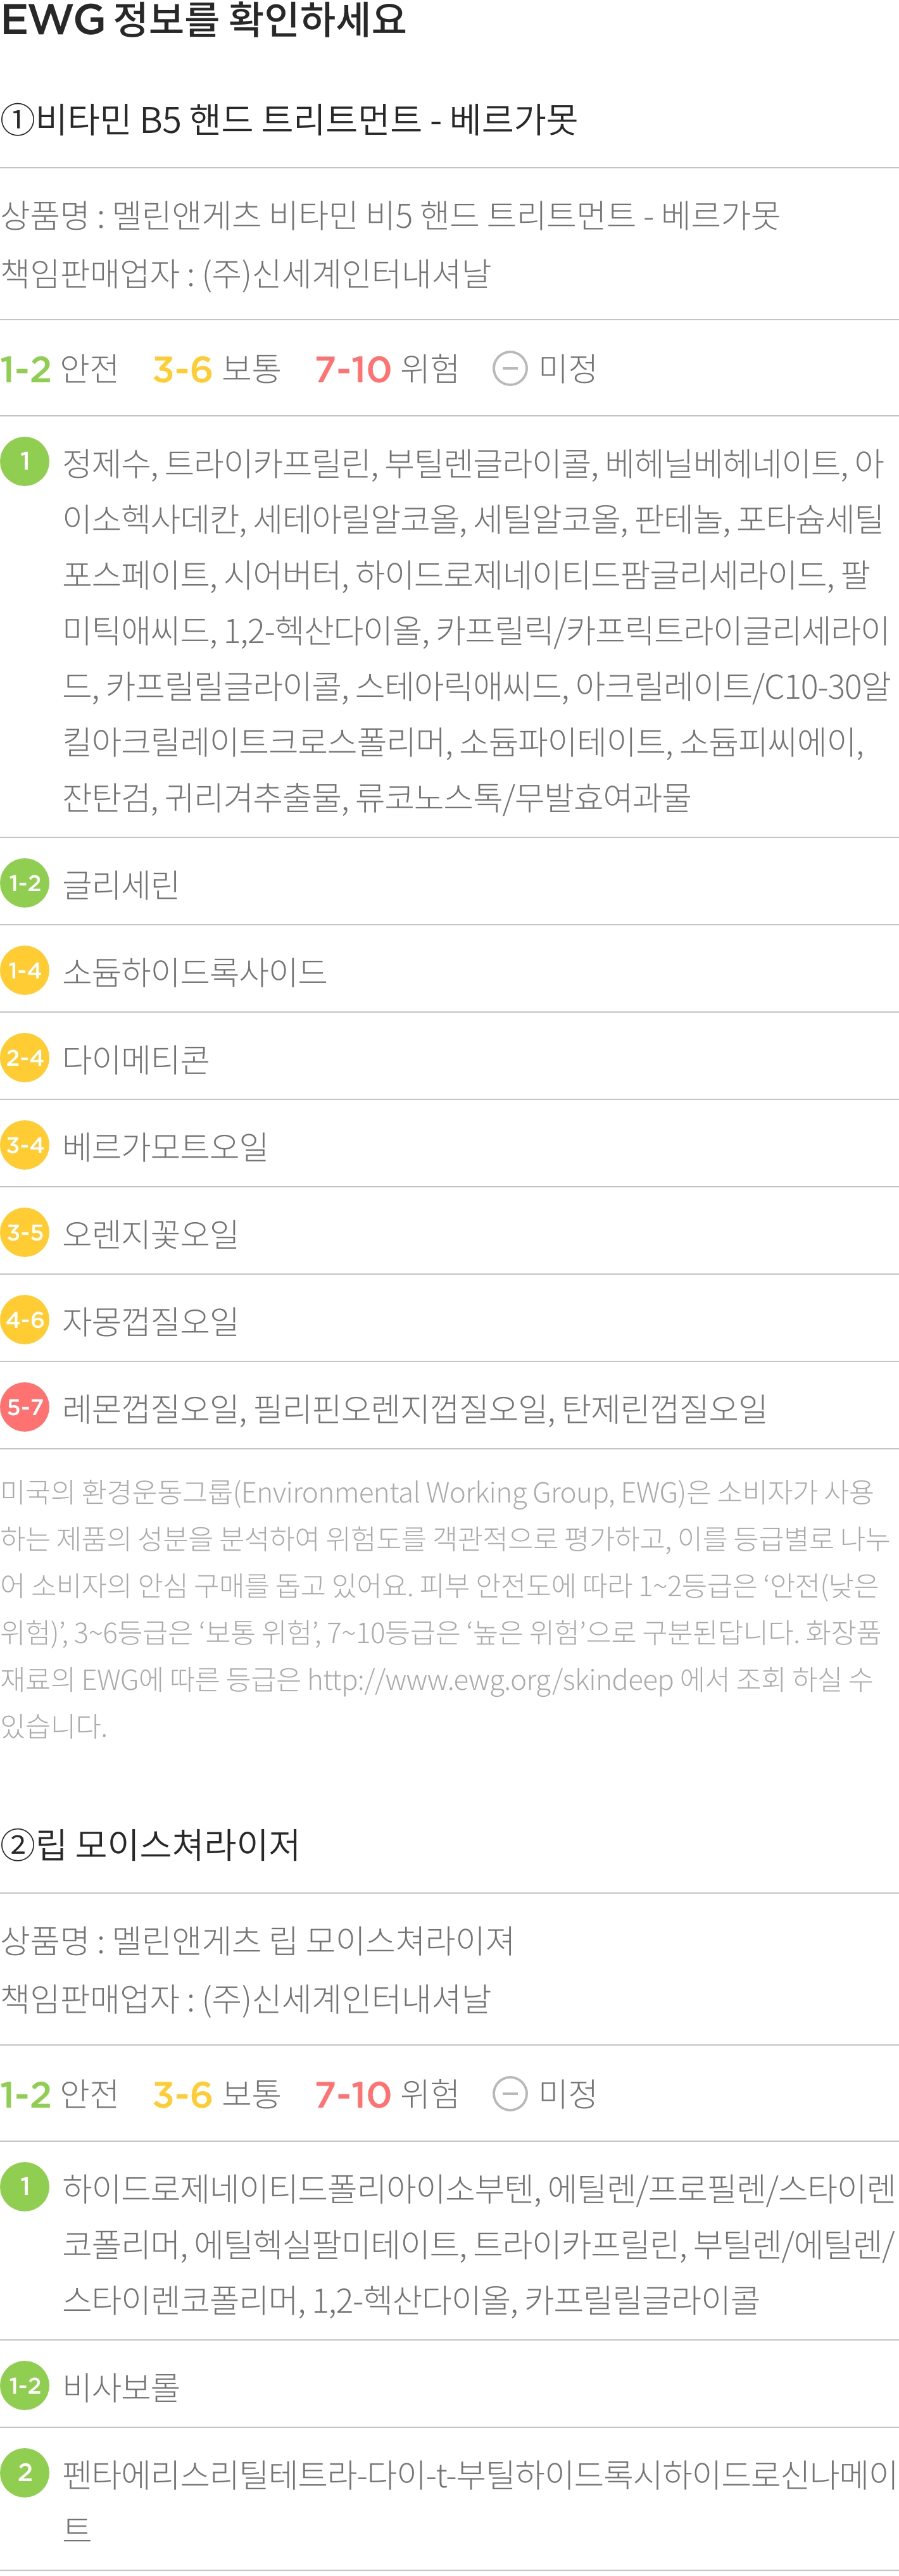Click the EWG 정보를 확인하세요 title
Image resolution: width=899 pixels, height=2576 pixels.
click(x=204, y=20)
